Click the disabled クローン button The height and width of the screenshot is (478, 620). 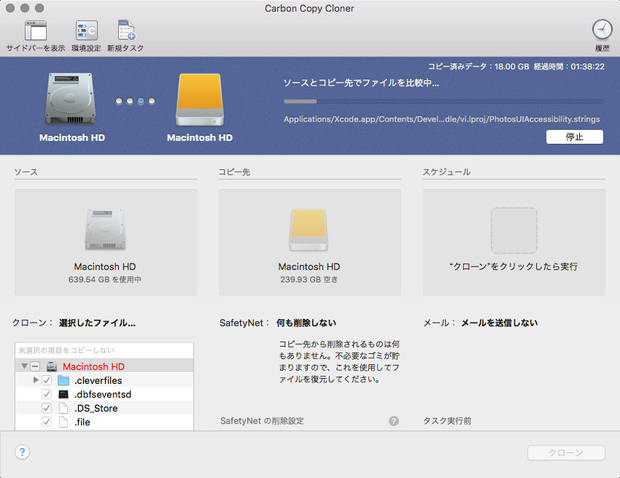pos(566,453)
